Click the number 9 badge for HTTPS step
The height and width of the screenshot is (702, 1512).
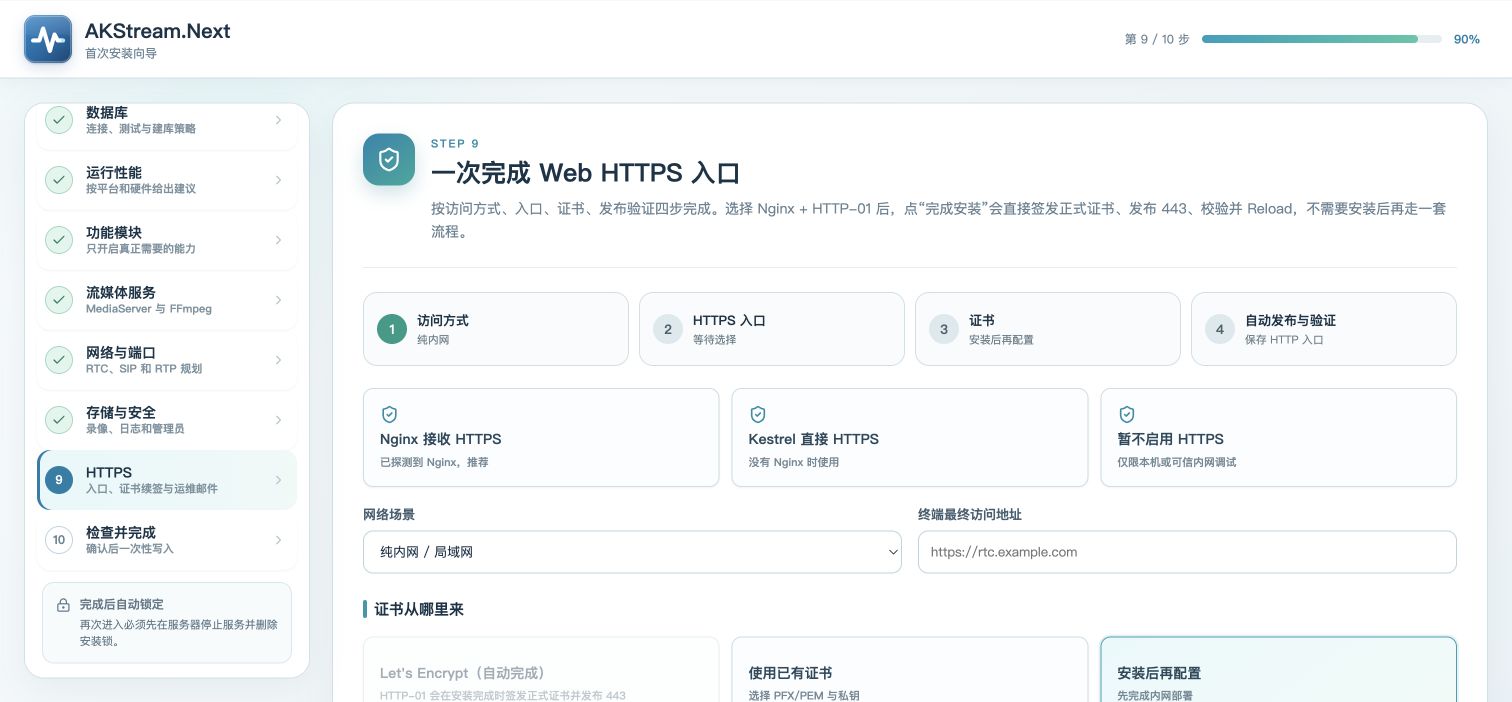(x=59, y=480)
